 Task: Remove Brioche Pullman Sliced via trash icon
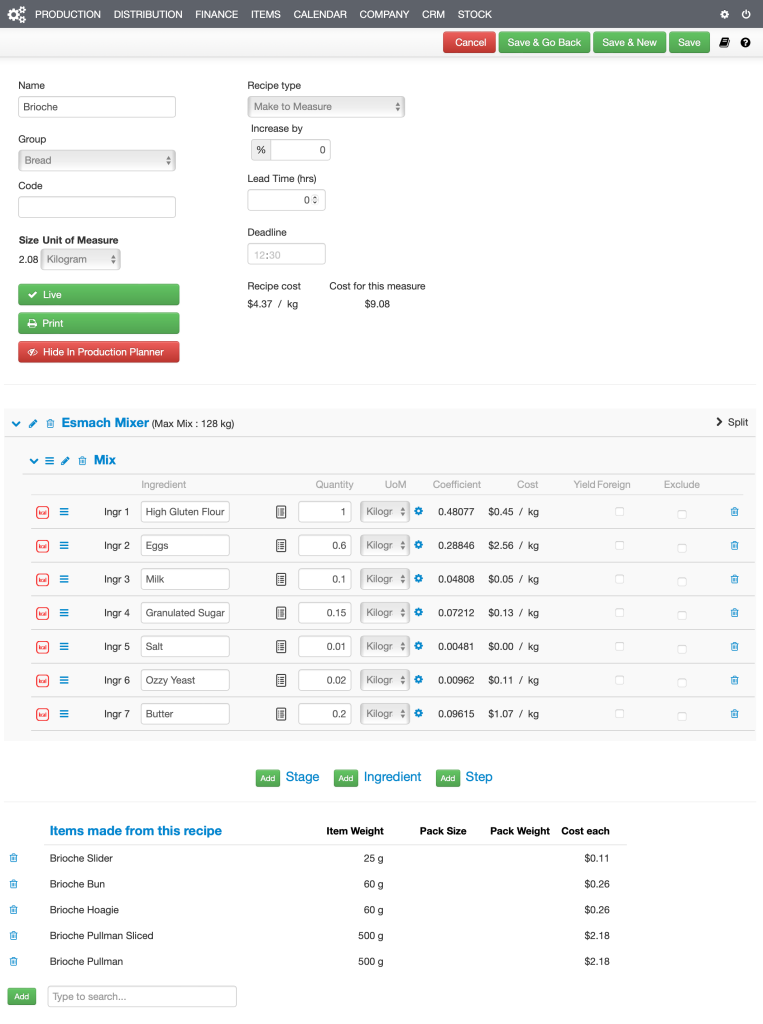click(14, 936)
